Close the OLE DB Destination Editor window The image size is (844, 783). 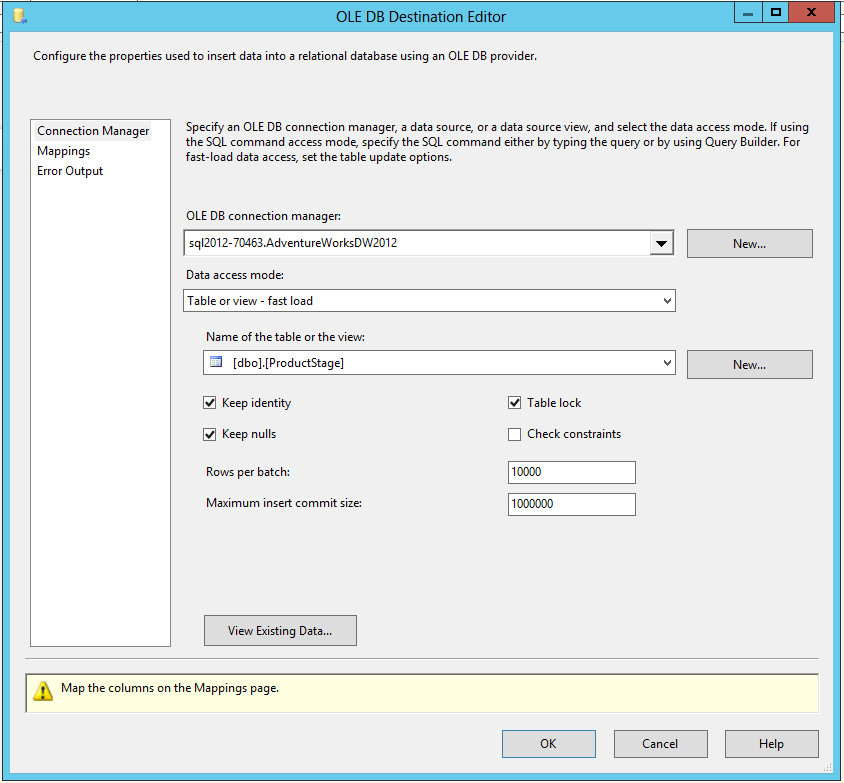click(x=811, y=13)
